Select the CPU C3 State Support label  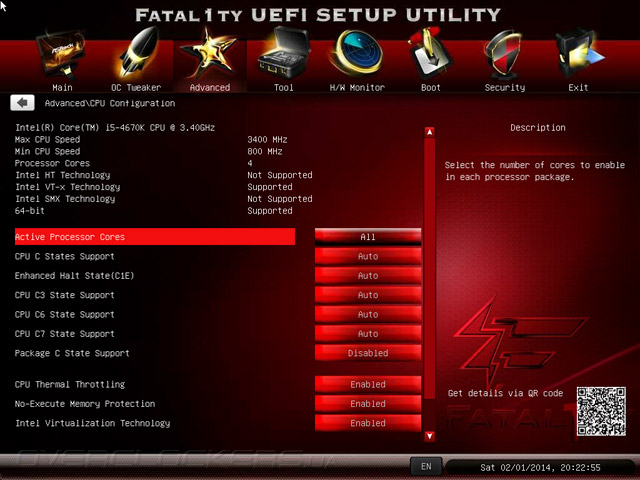coord(64,295)
